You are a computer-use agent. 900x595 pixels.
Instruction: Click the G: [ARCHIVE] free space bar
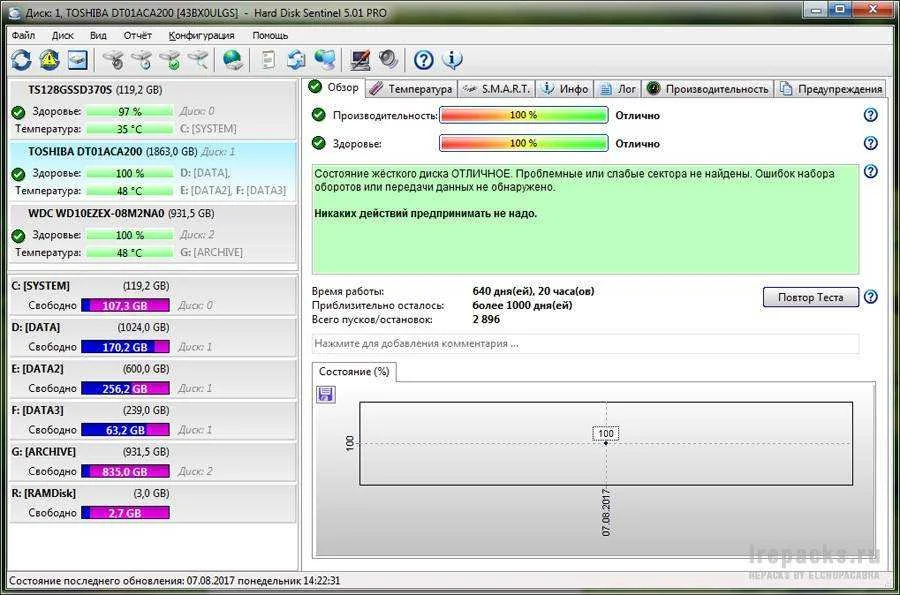click(x=125, y=471)
